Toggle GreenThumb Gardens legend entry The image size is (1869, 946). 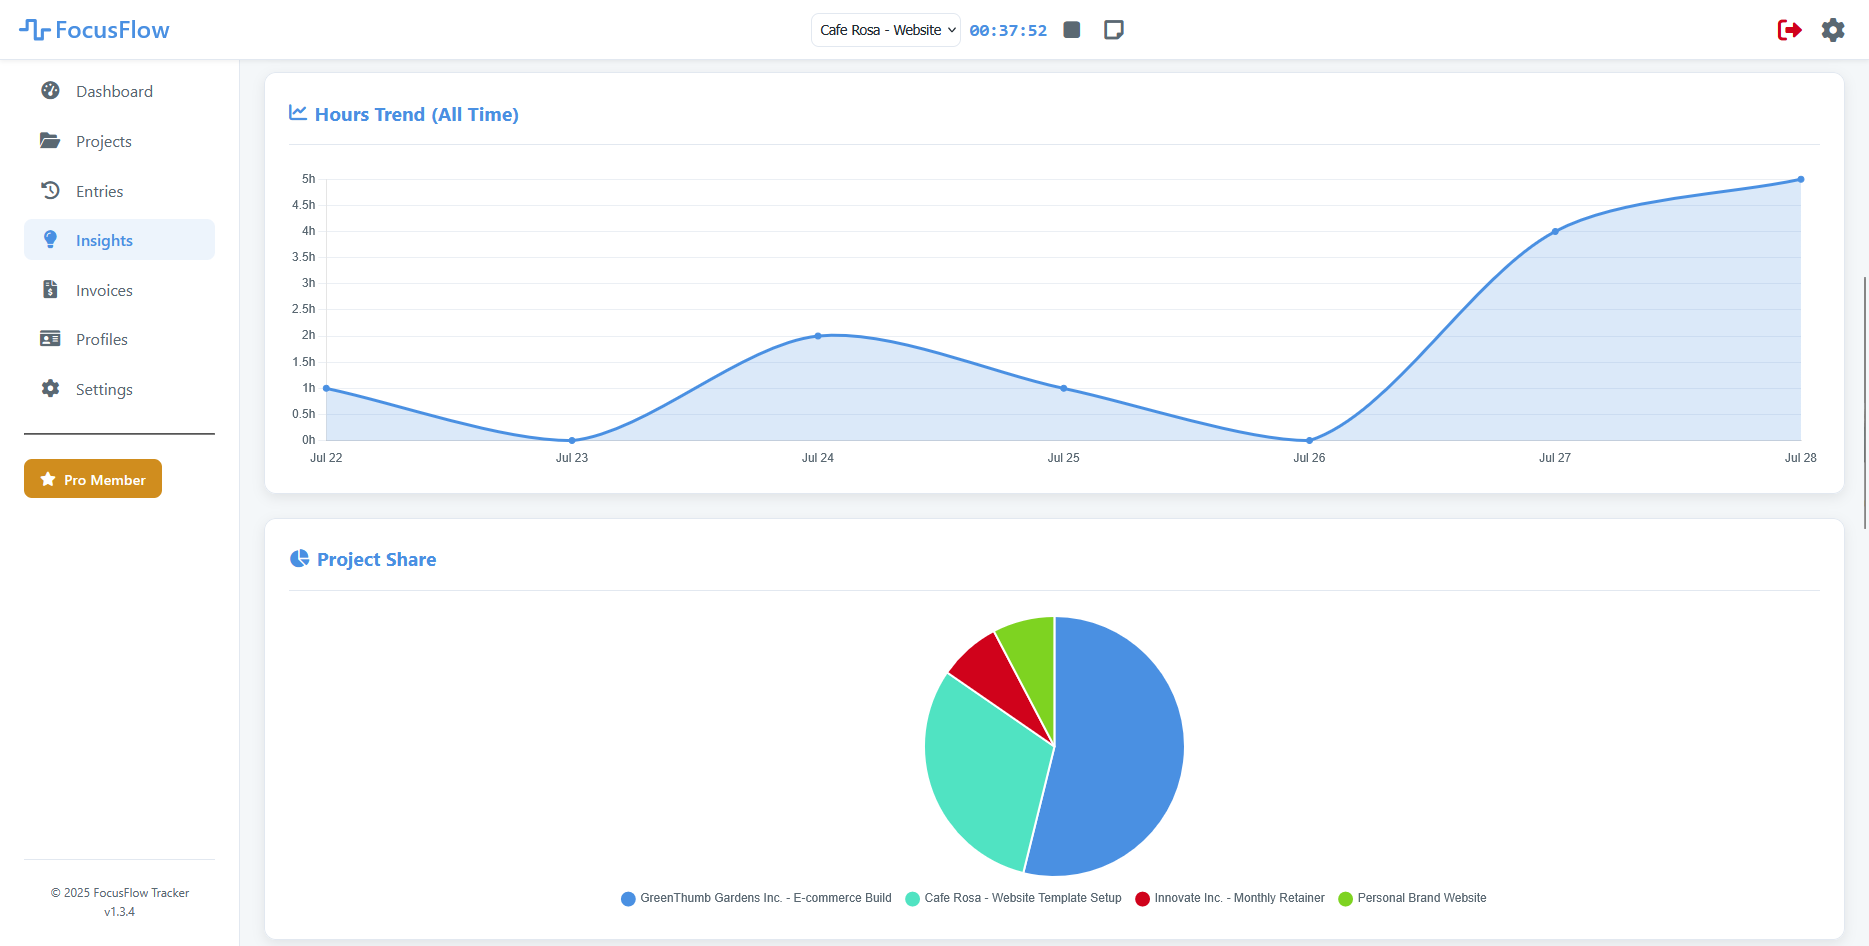pyautogui.click(x=756, y=898)
